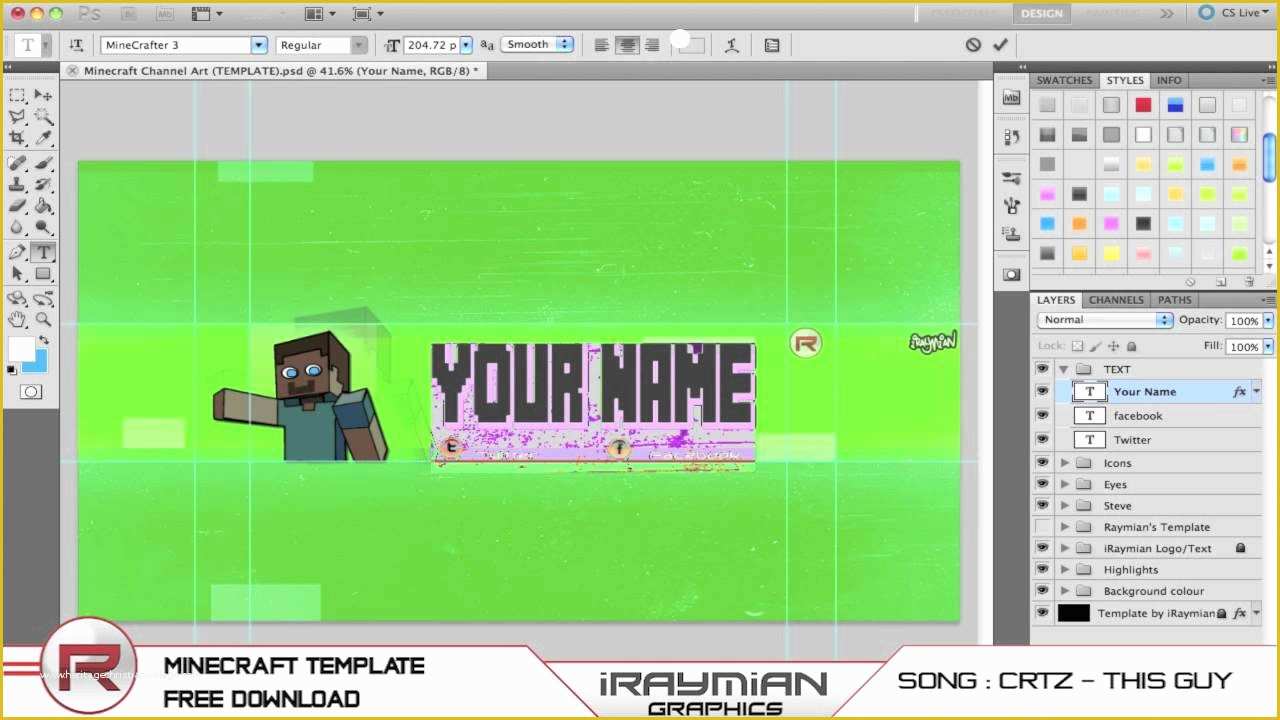Toggle Quick Mask mode
The image size is (1280, 720).
pyautogui.click(x=31, y=392)
